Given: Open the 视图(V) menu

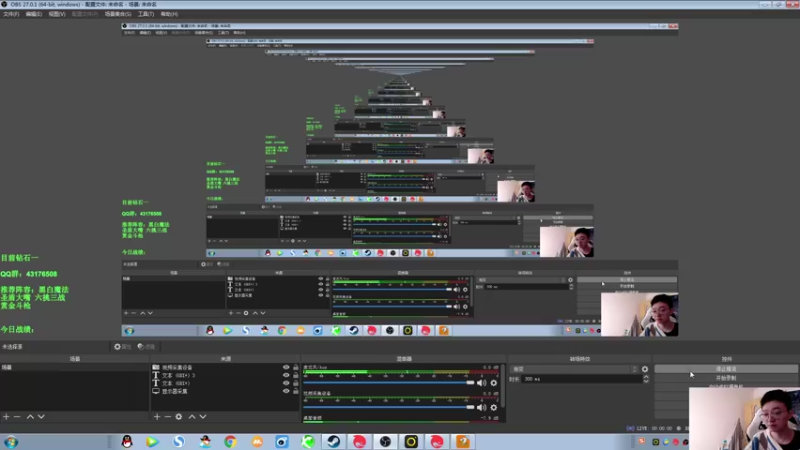Looking at the screenshot, I should [57, 14].
